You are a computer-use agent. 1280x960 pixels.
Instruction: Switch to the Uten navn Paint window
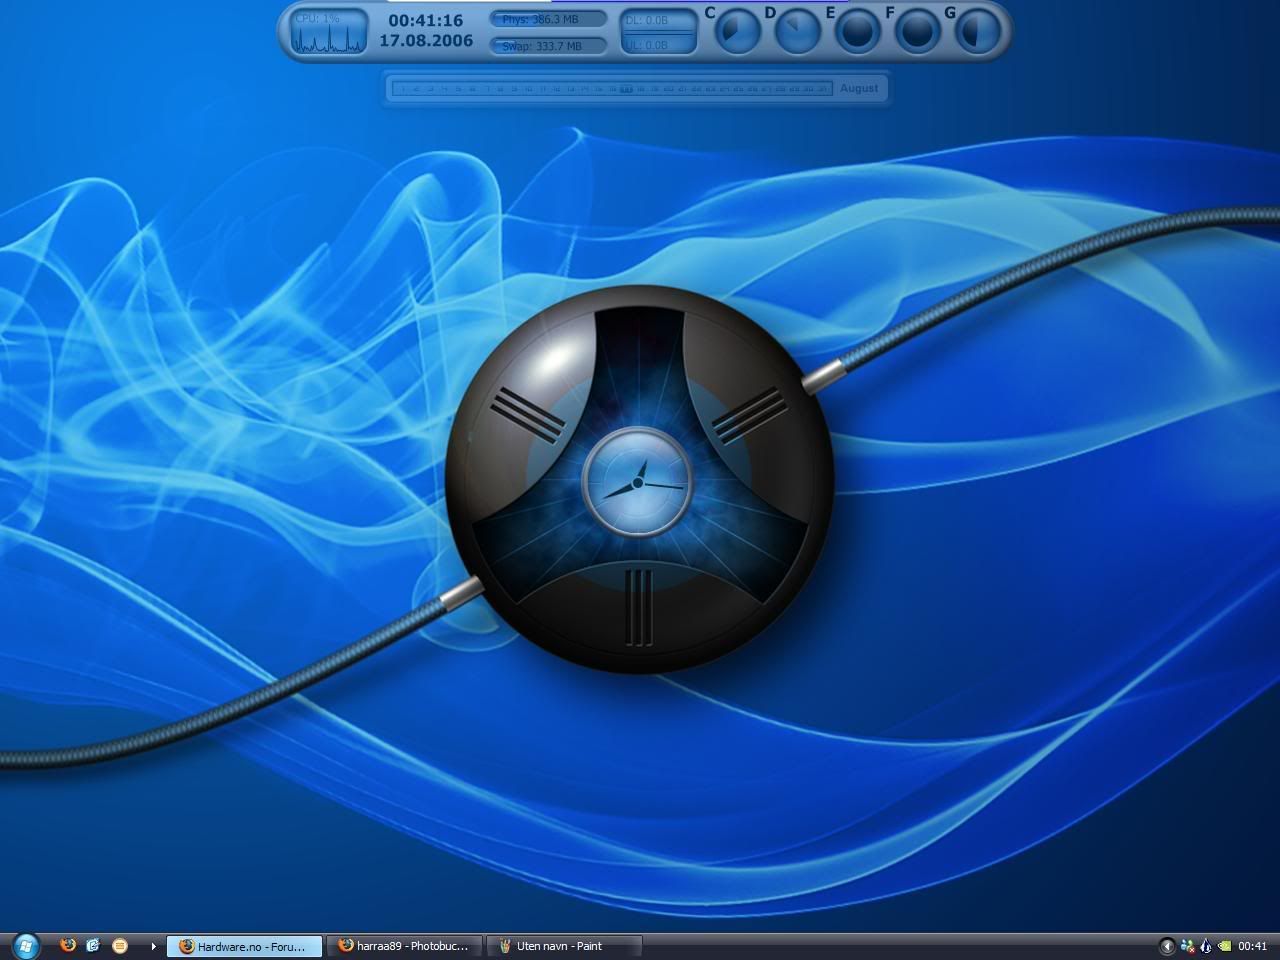[563, 946]
